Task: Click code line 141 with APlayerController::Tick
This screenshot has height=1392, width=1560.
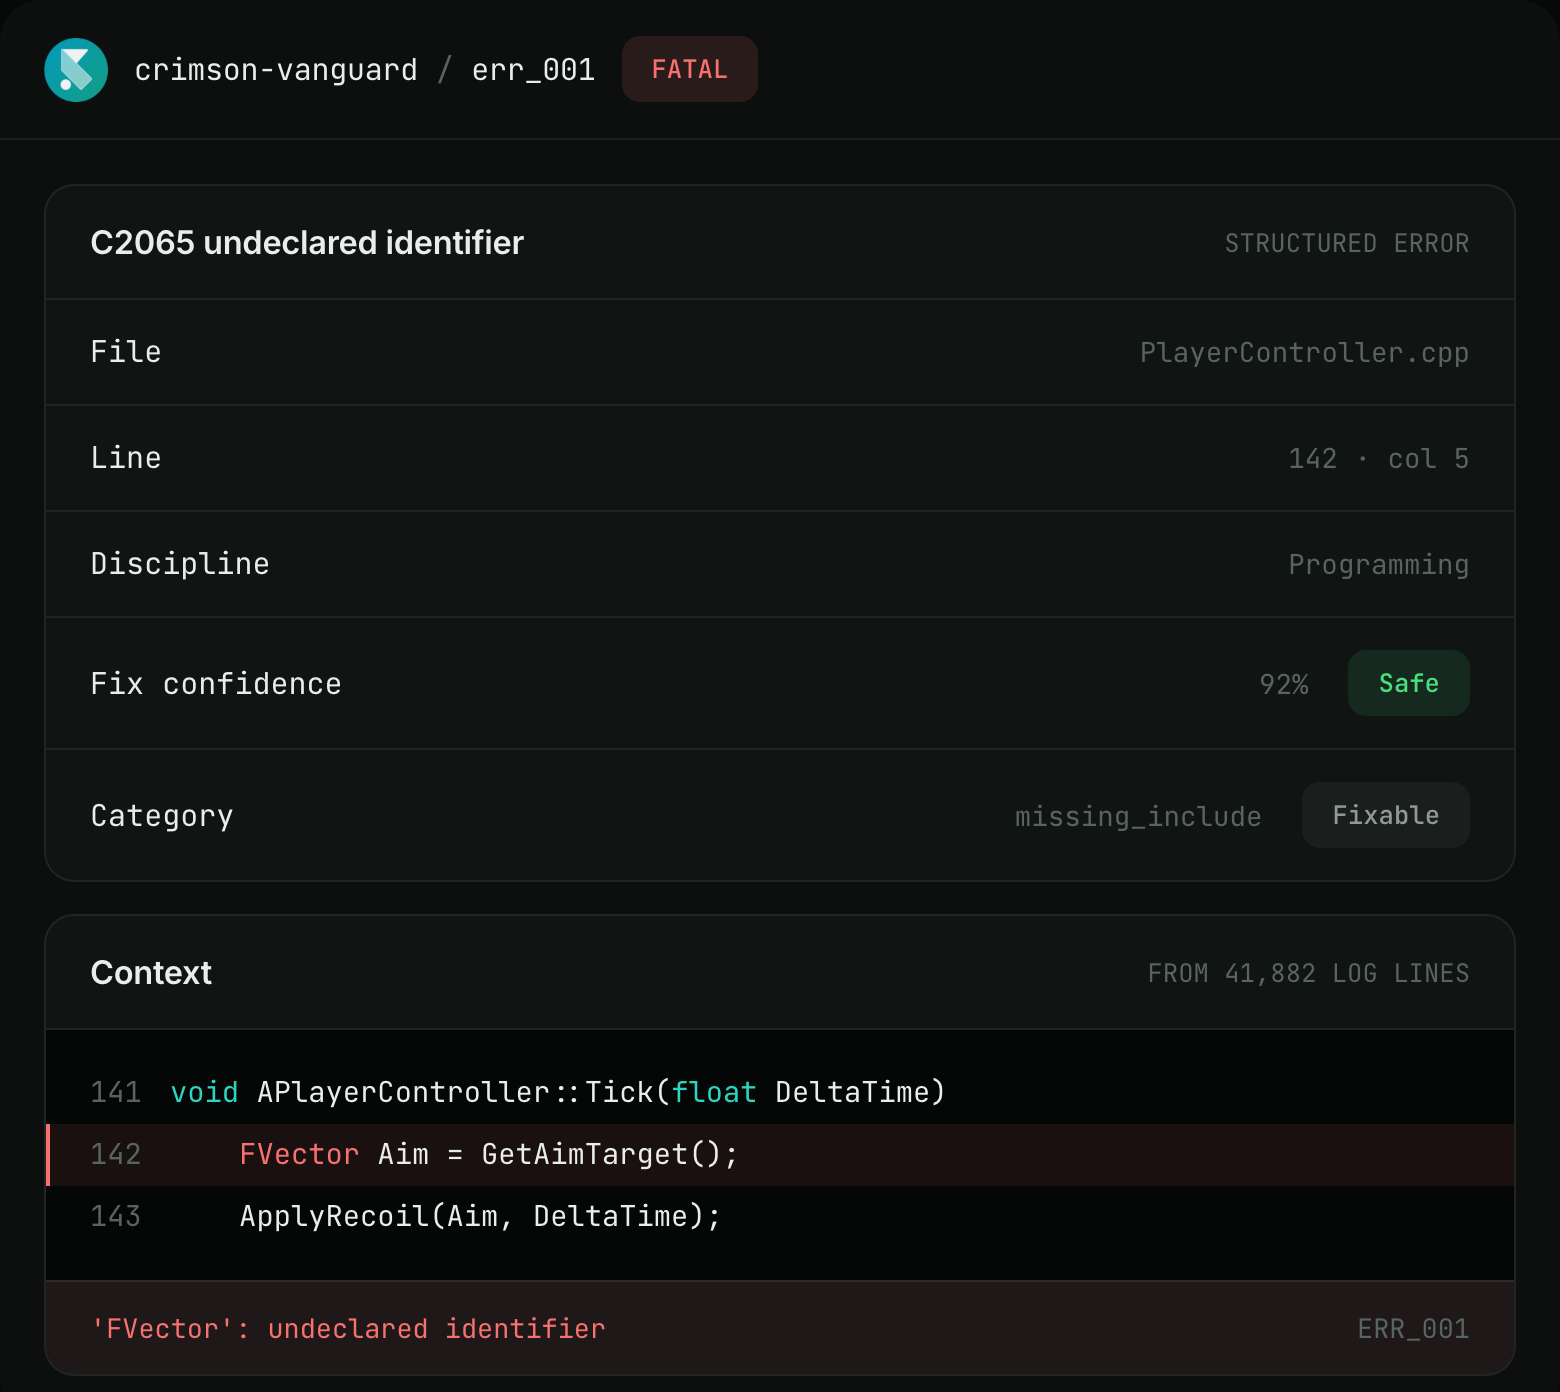Action: (x=780, y=1092)
